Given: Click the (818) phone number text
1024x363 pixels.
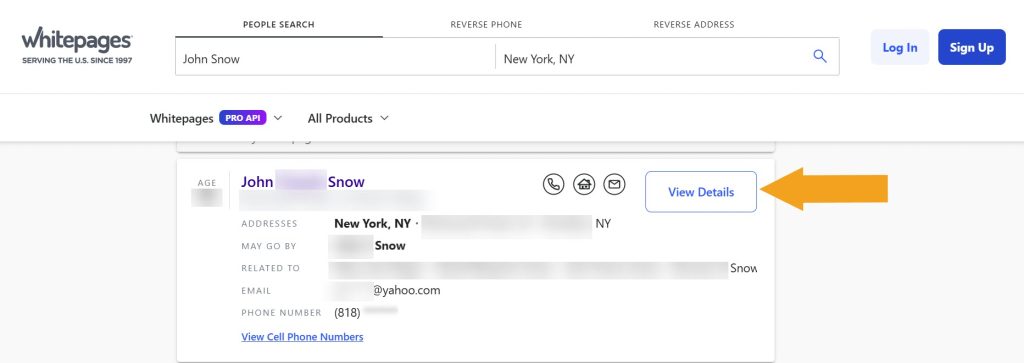Looking at the screenshot, I should click(347, 313).
